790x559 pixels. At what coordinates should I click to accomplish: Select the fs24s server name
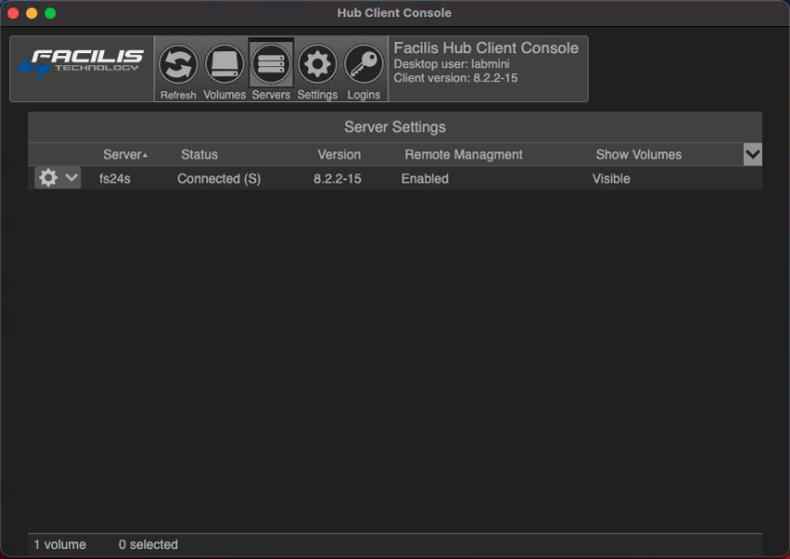point(115,179)
